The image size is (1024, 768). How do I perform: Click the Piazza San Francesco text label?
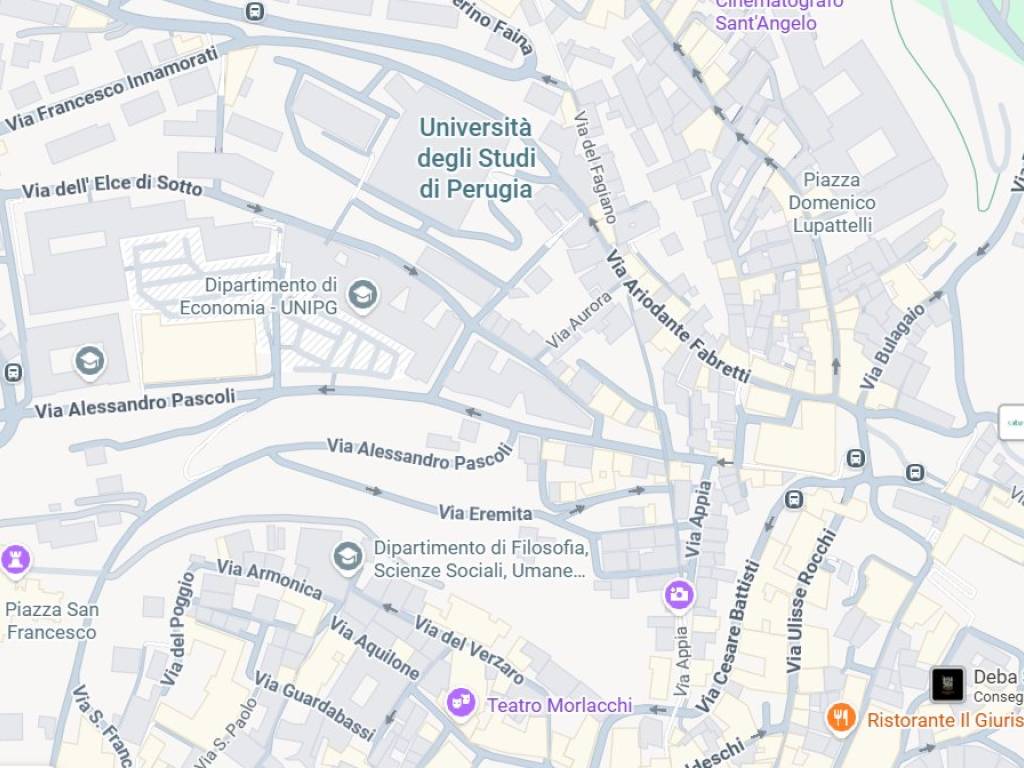point(52,620)
